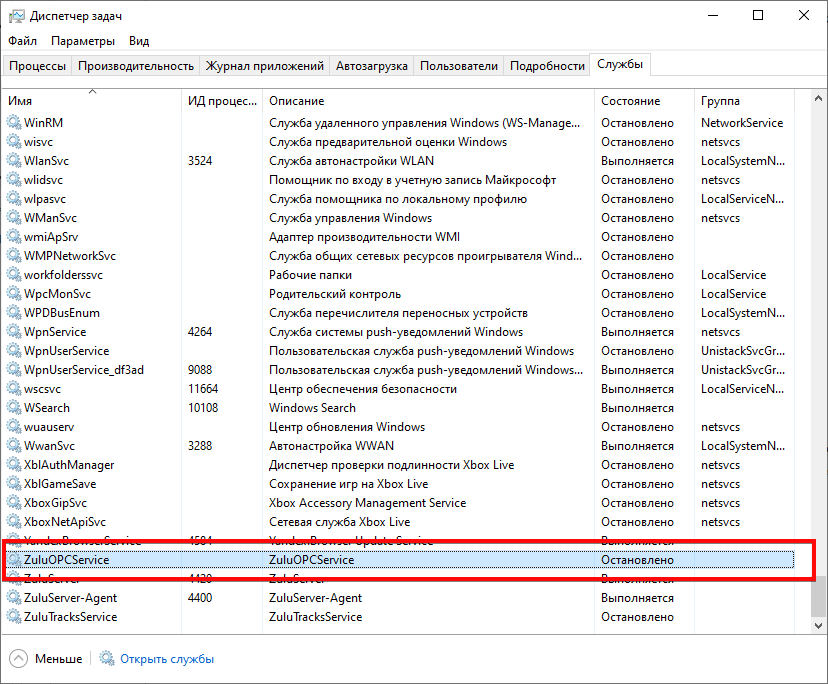Switch to the Автозагрузка tab
828x684 pixels.
tap(371, 66)
